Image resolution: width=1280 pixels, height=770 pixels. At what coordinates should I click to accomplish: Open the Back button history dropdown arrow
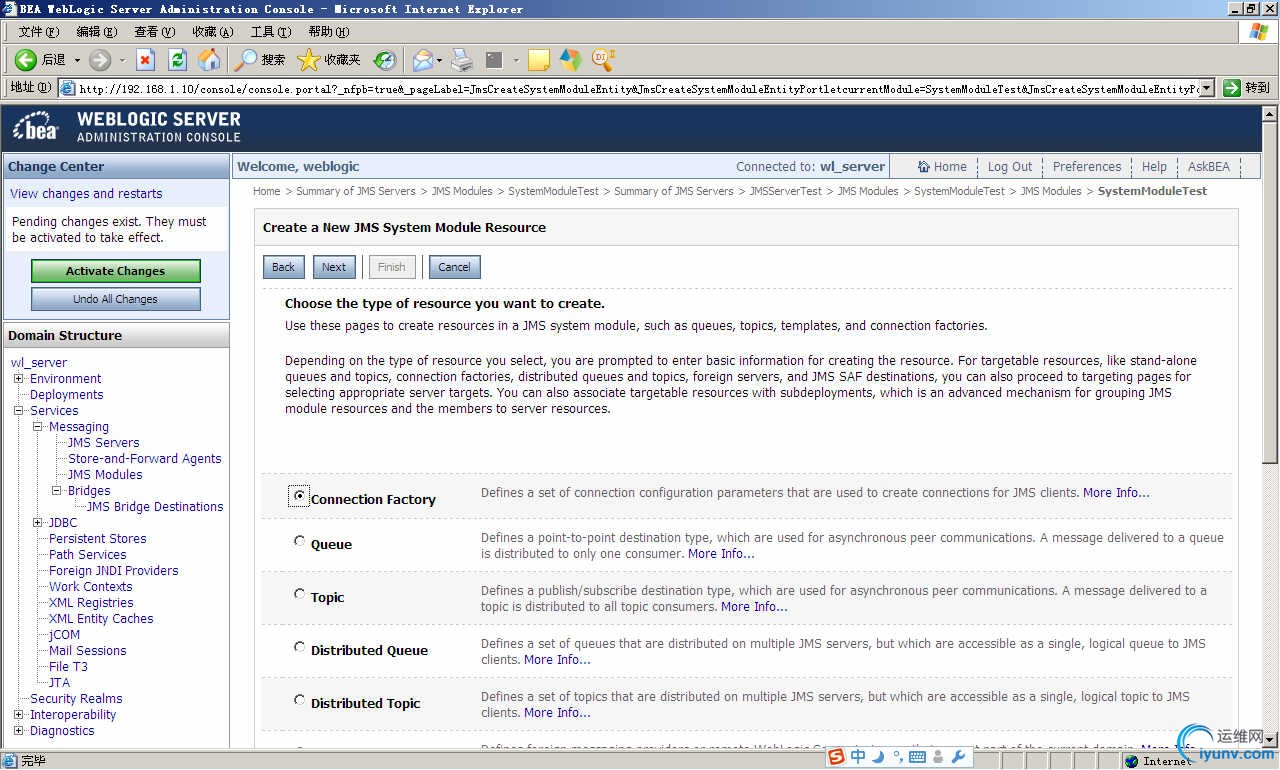(x=77, y=60)
